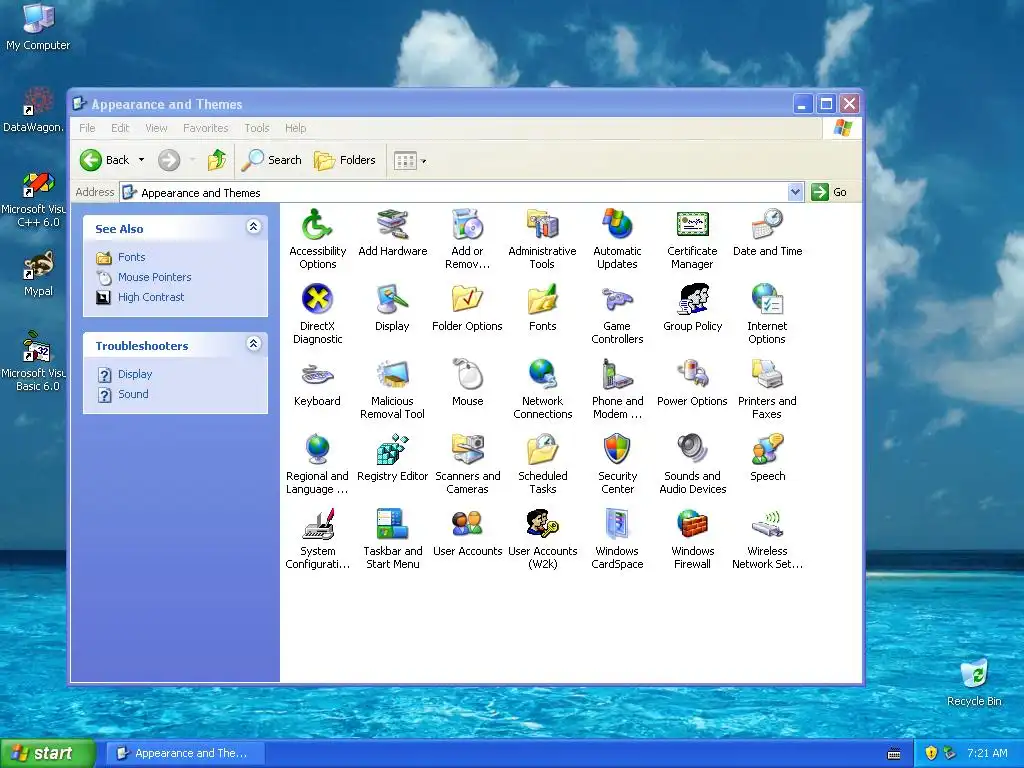Open Certificate Manager
This screenshot has height=768, width=1024.
tap(692, 239)
